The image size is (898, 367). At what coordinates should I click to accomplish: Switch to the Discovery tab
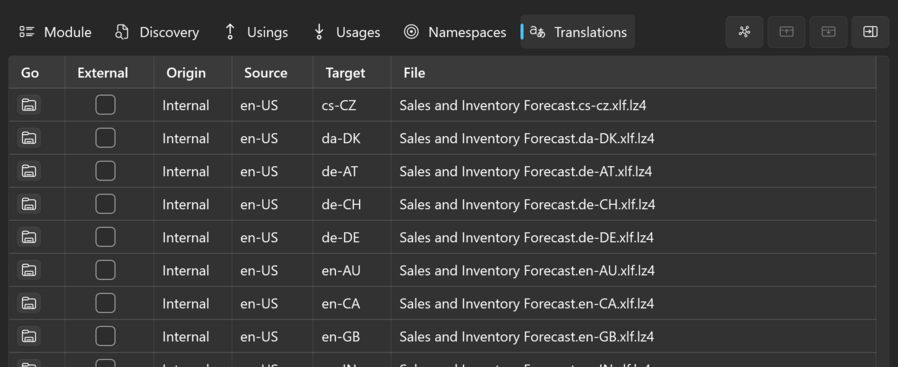tap(156, 32)
